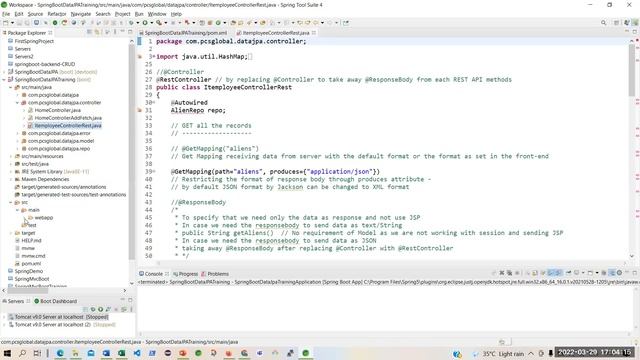This screenshot has height=360, width=640.
Task: Click Package Explorer horizontal scrollbar
Action: pos(28,291)
